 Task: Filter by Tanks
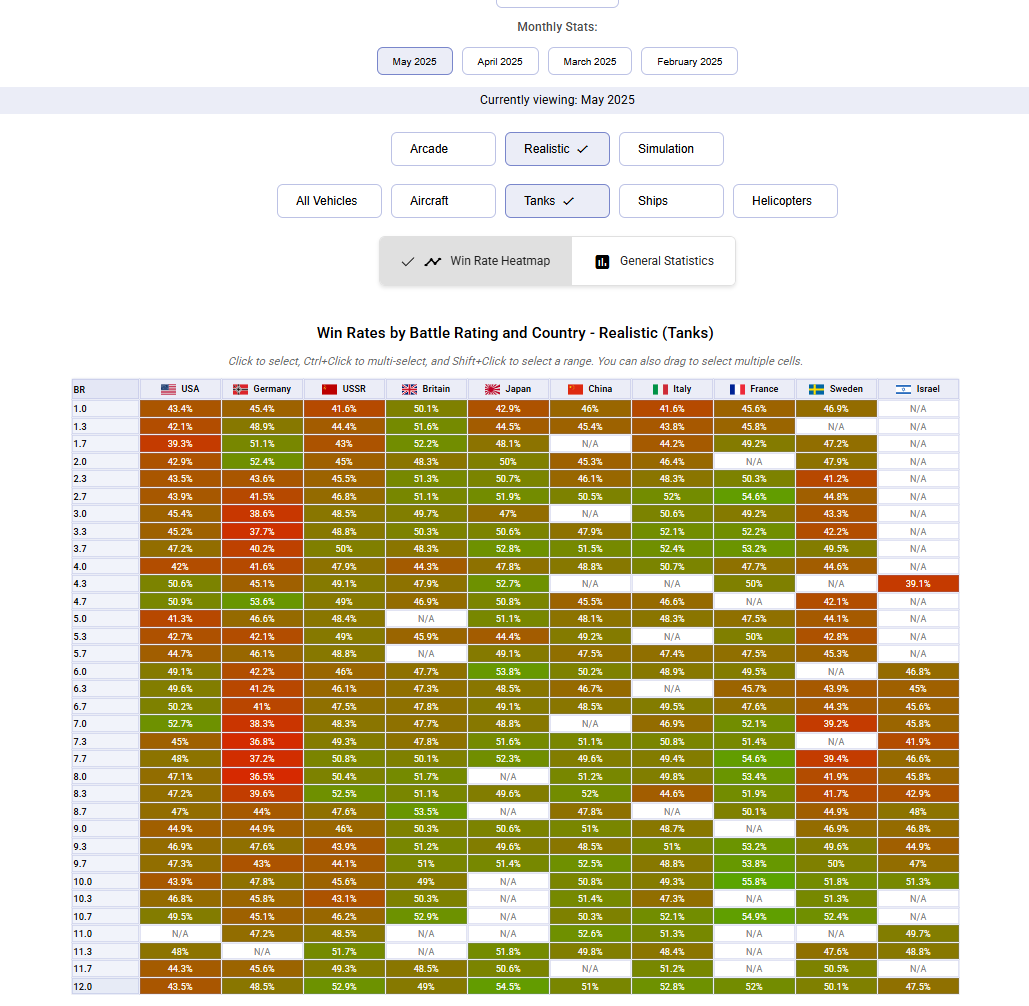point(557,201)
